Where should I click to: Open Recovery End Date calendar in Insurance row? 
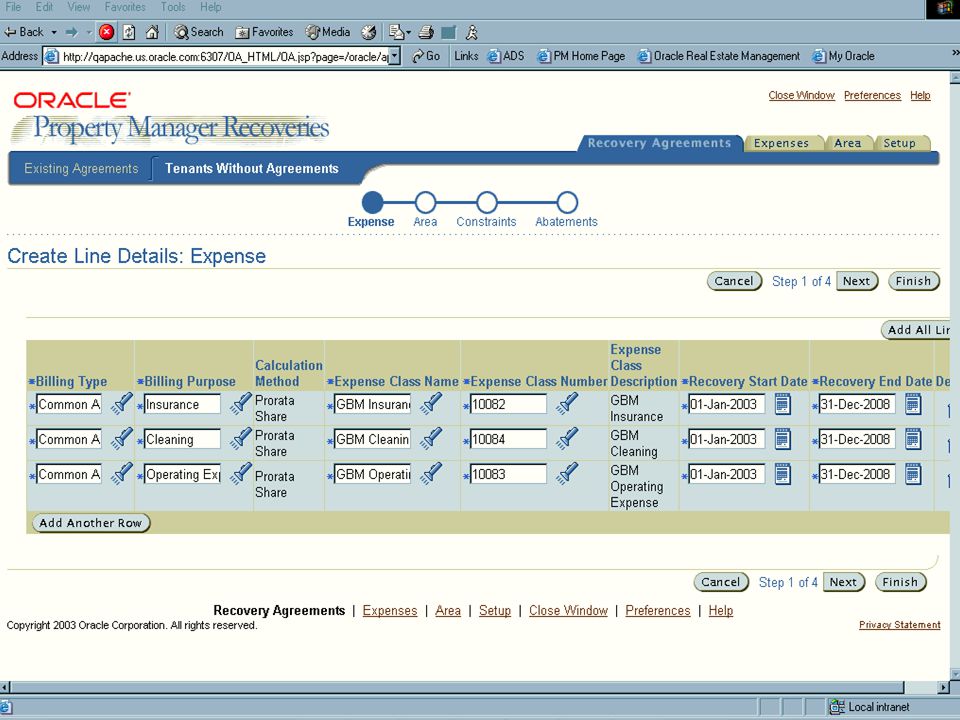913,404
